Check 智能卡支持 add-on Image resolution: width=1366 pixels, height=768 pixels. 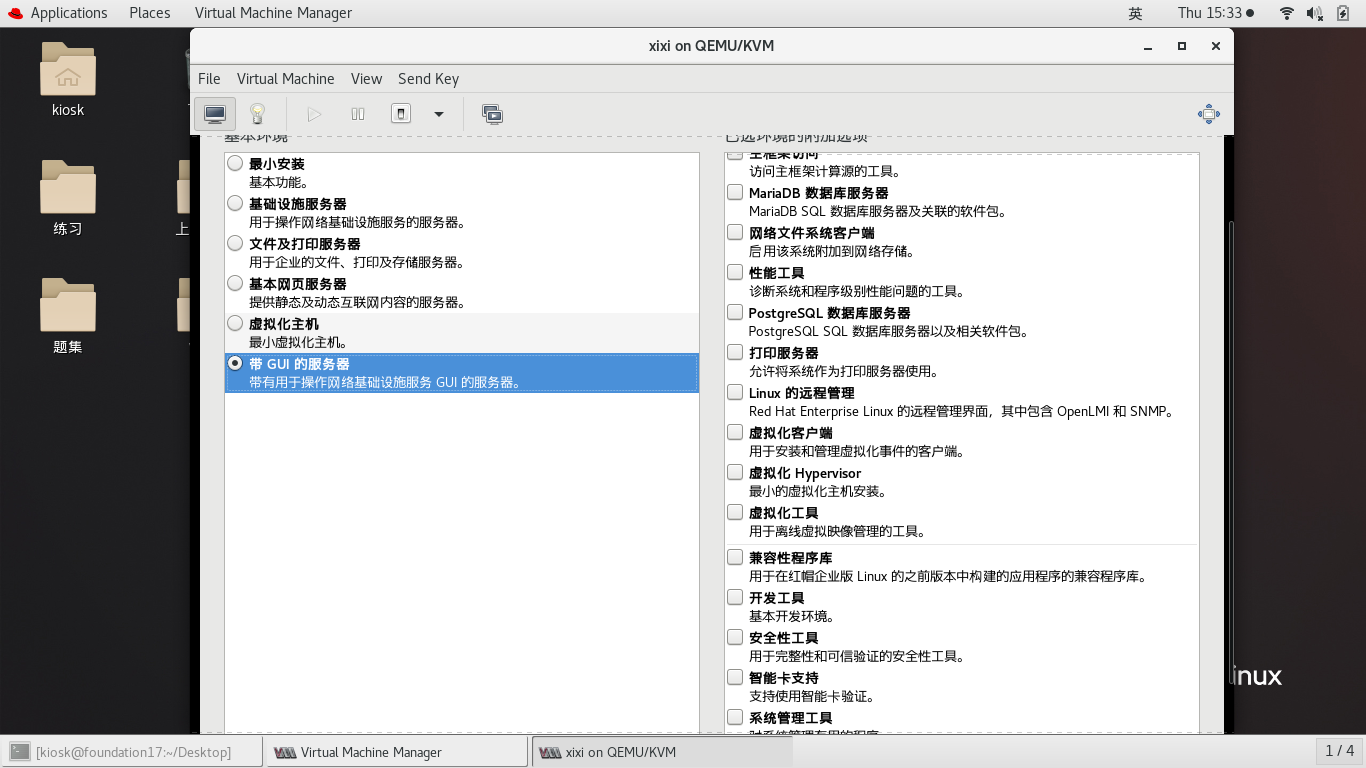(x=735, y=677)
